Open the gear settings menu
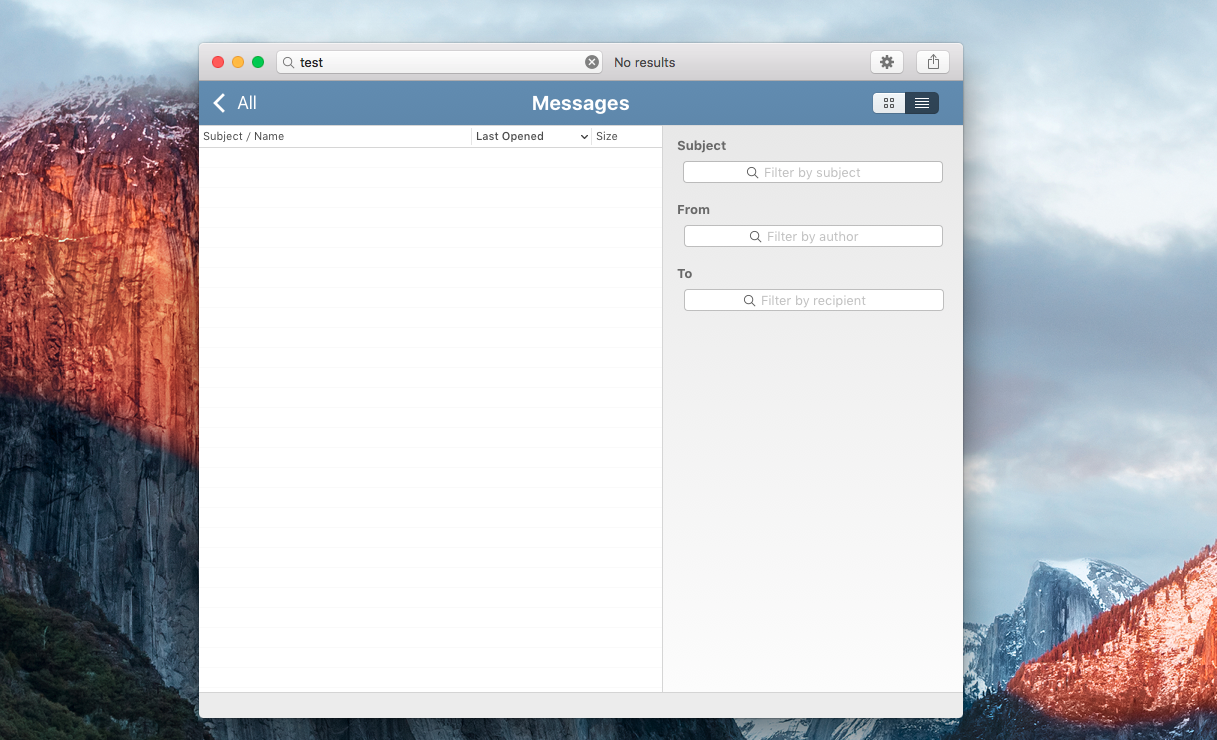The width and height of the screenshot is (1217, 740). (886, 62)
